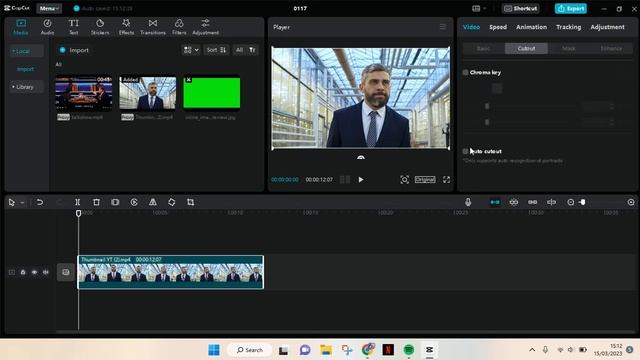Lock the video track
640x360 pixels.
[23, 272]
